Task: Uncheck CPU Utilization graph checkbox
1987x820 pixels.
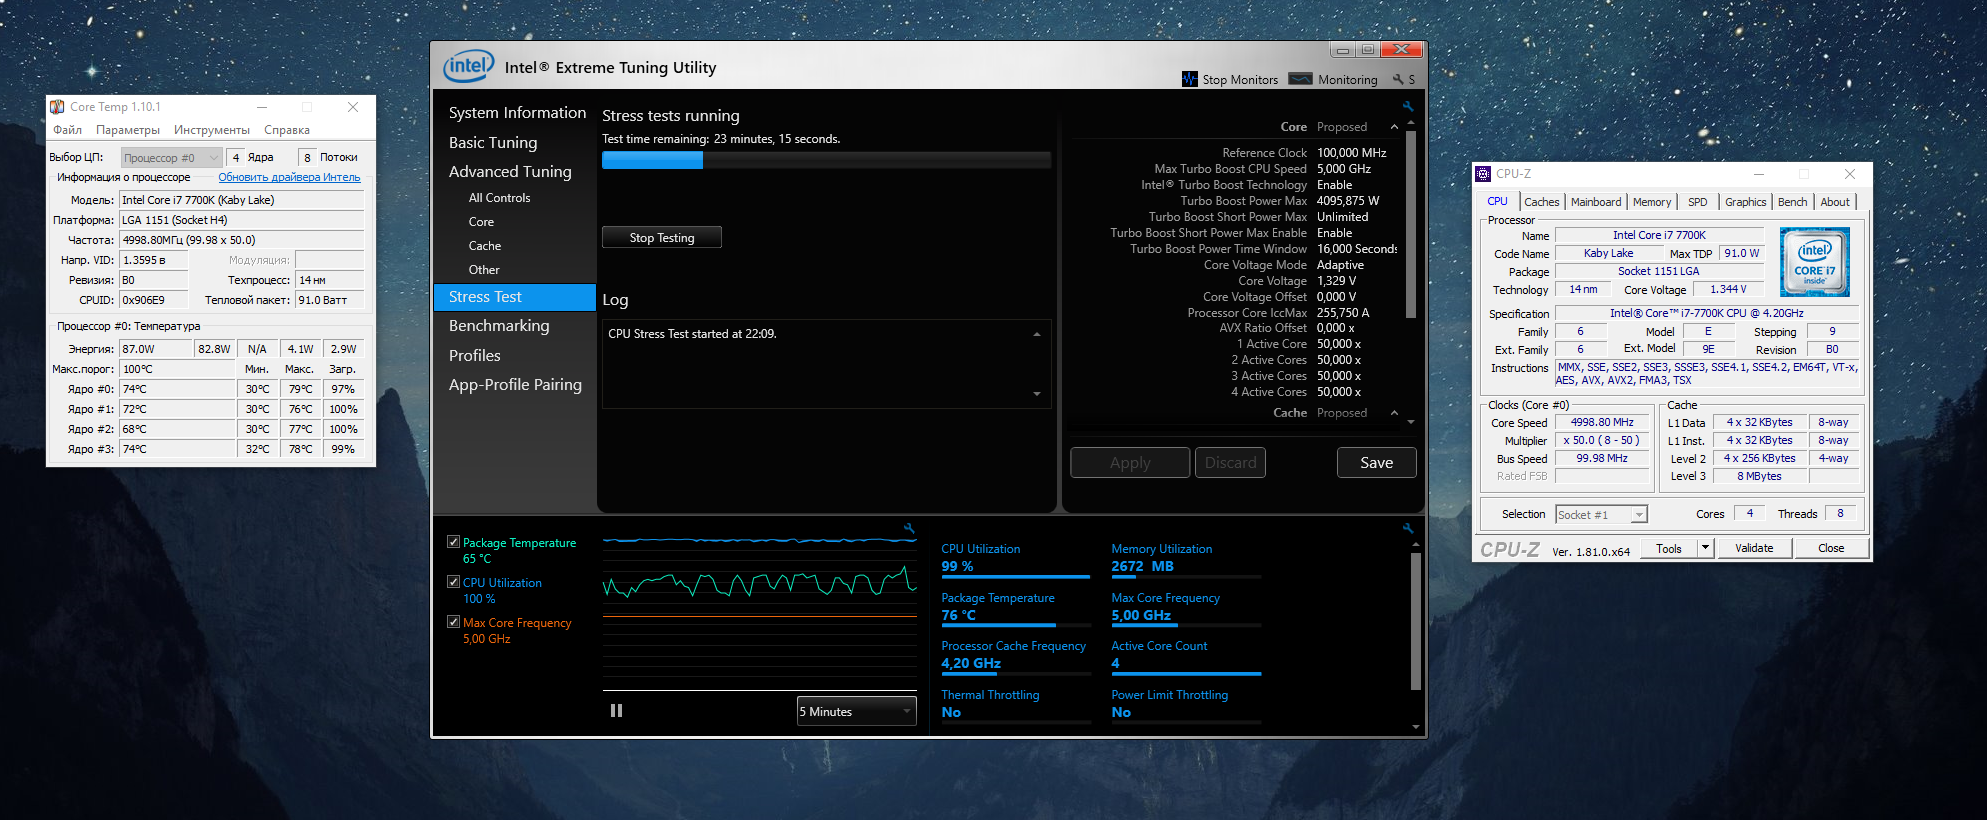Action: point(453,582)
